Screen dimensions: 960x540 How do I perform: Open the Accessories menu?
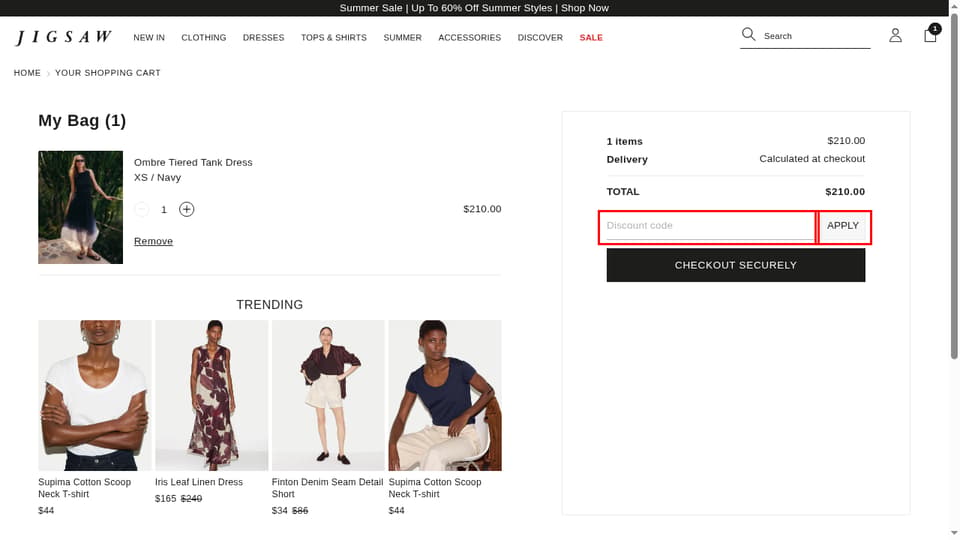point(470,37)
